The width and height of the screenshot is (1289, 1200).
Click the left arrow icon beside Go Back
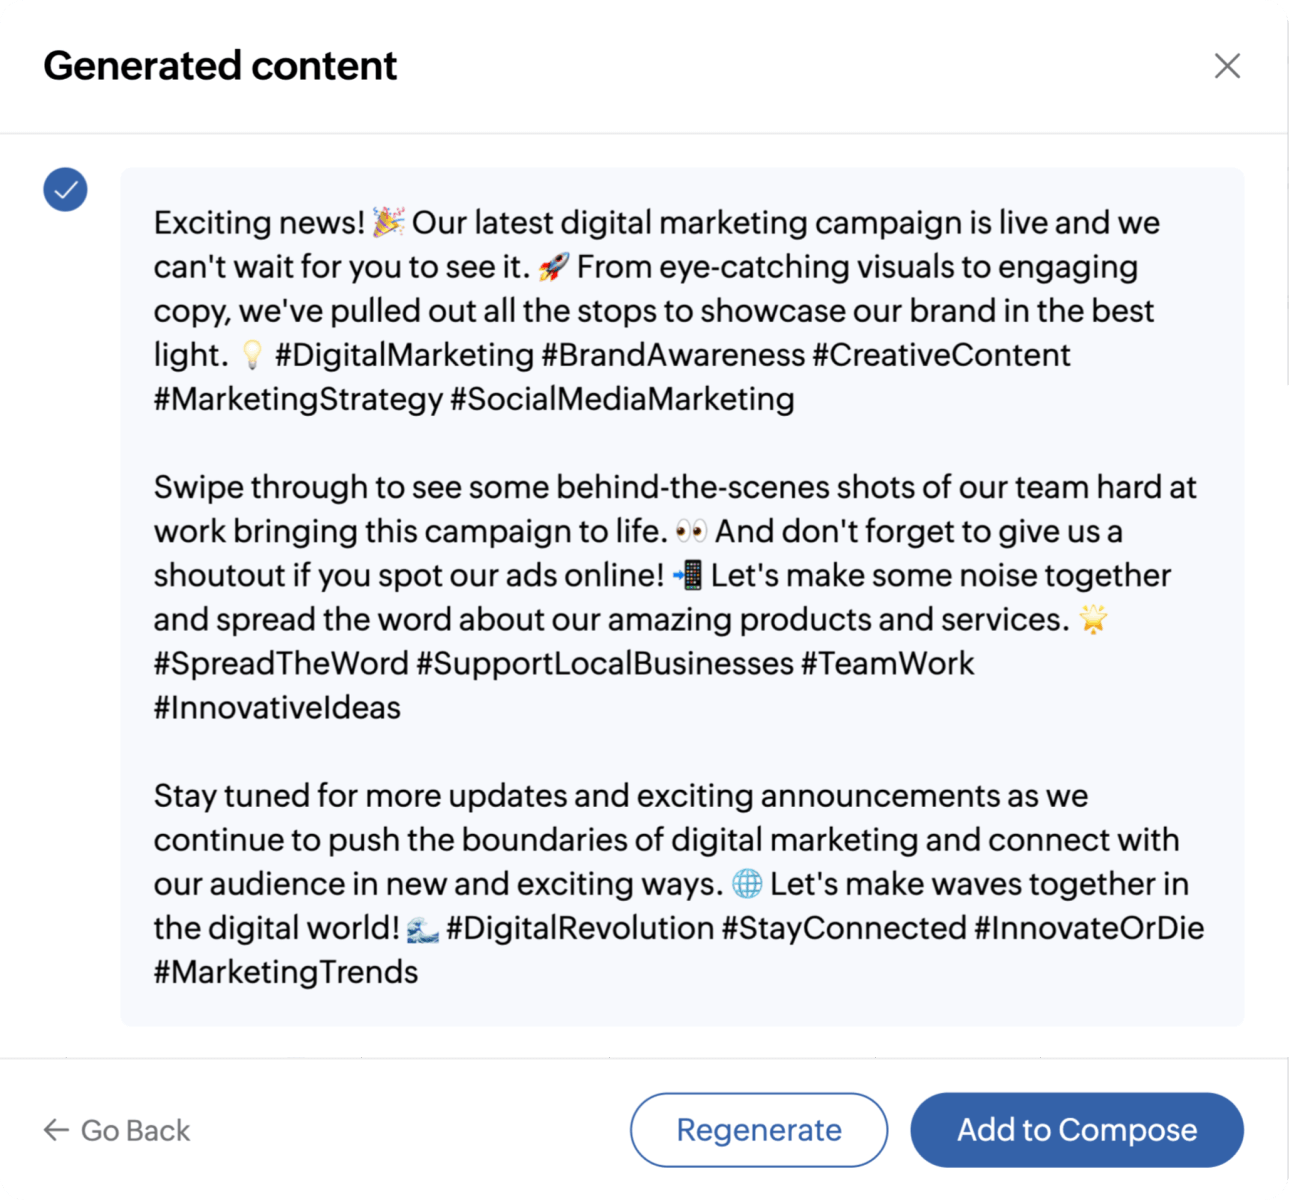pos(56,1130)
